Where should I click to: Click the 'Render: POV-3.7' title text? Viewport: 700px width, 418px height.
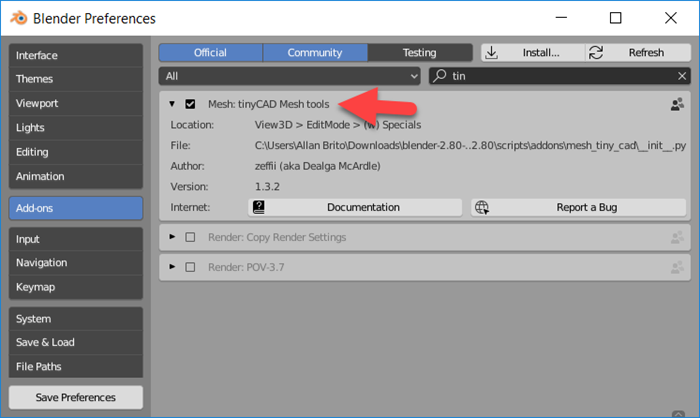[x=246, y=268]
